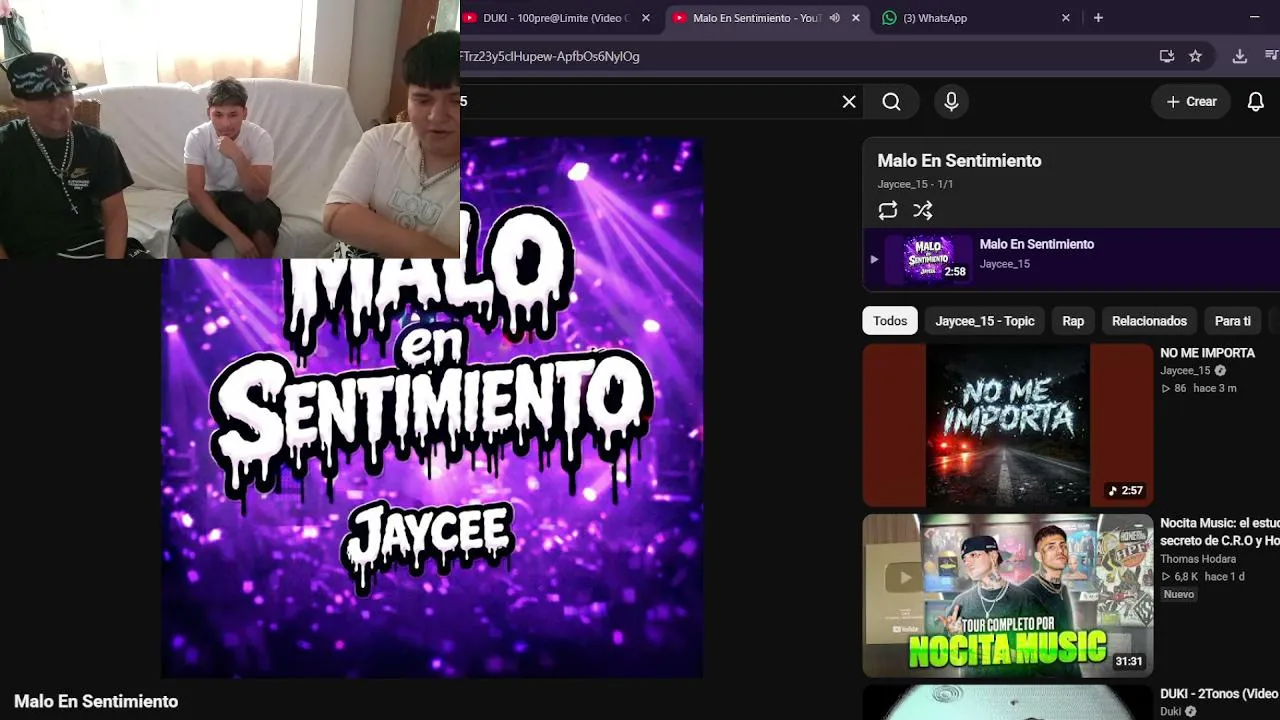1280x720 pixels.
Task: Toggle loop playlist in the playlist panel
Action: 888,210
